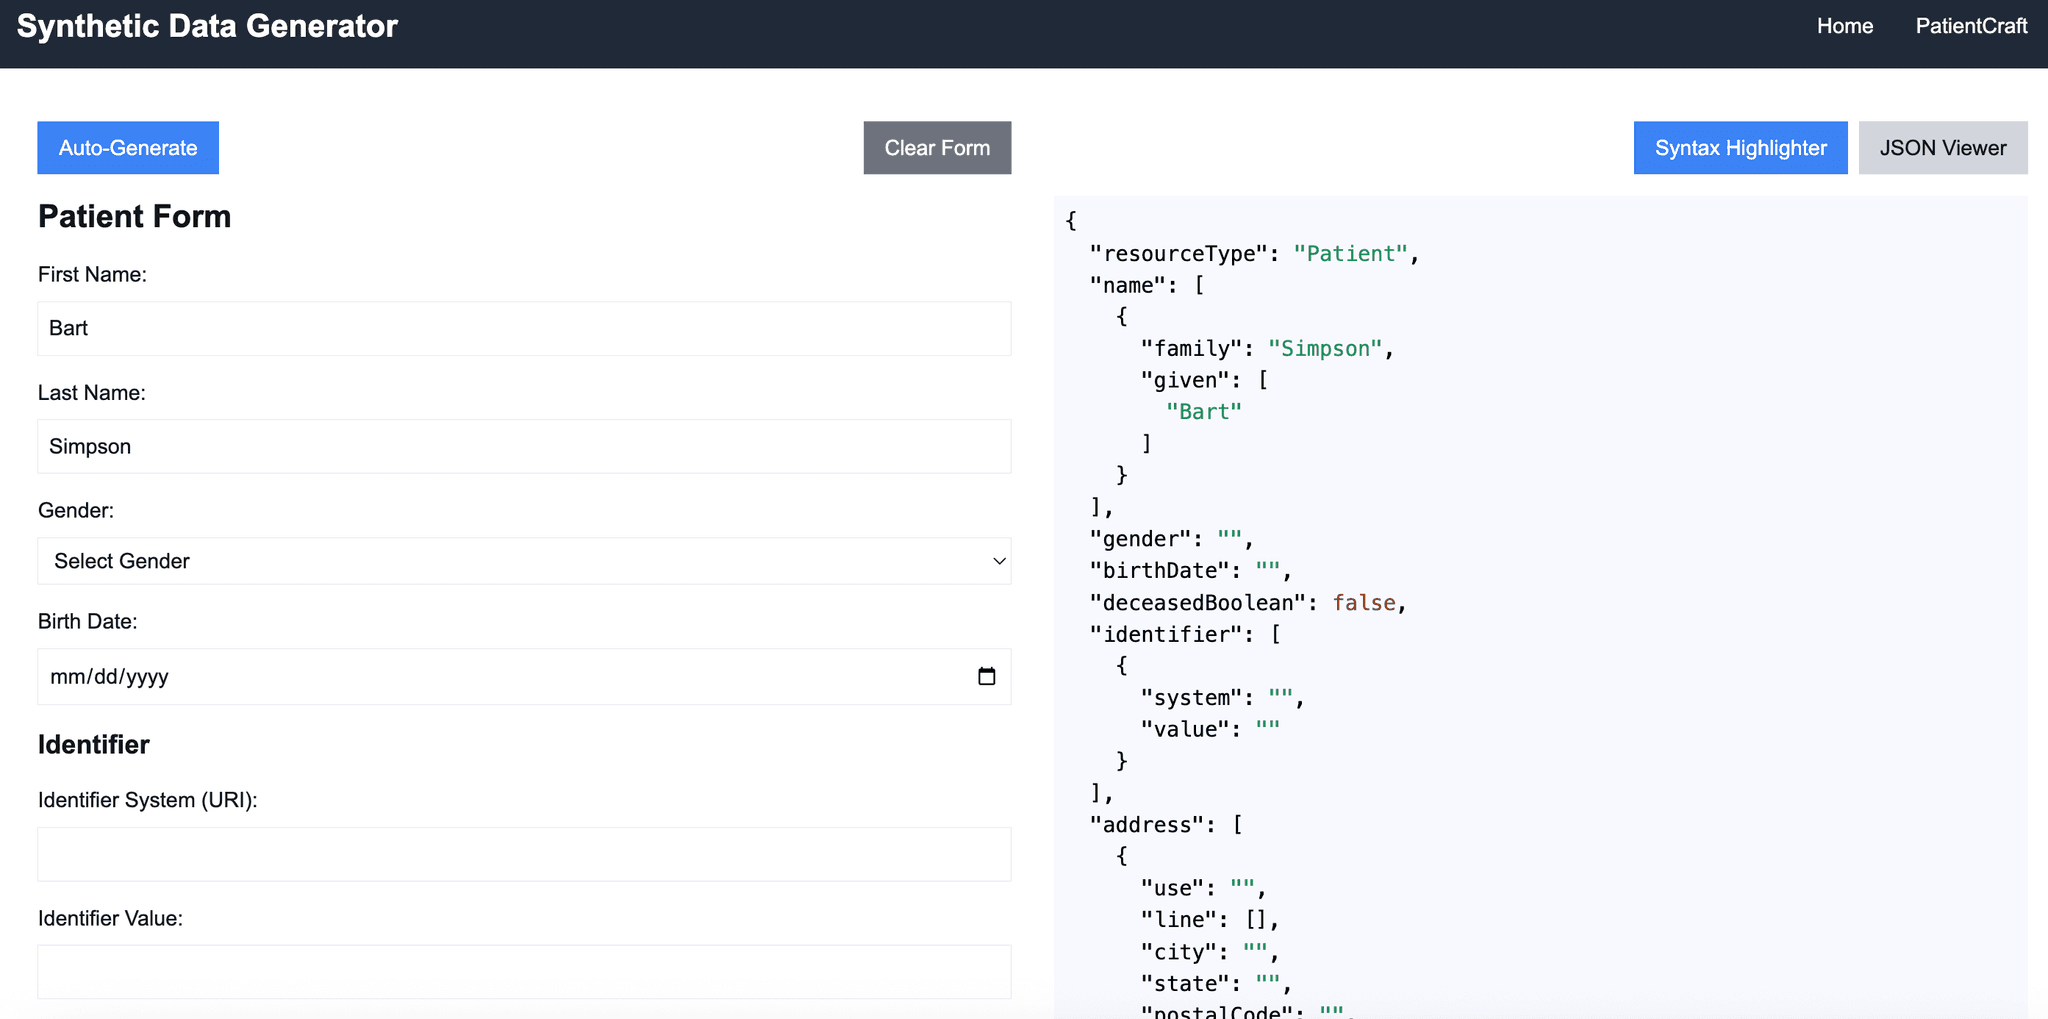Open the Select Gender dropdown
The width and height of the screenshot is (2048, 1019).
click(x=523, y=561)
